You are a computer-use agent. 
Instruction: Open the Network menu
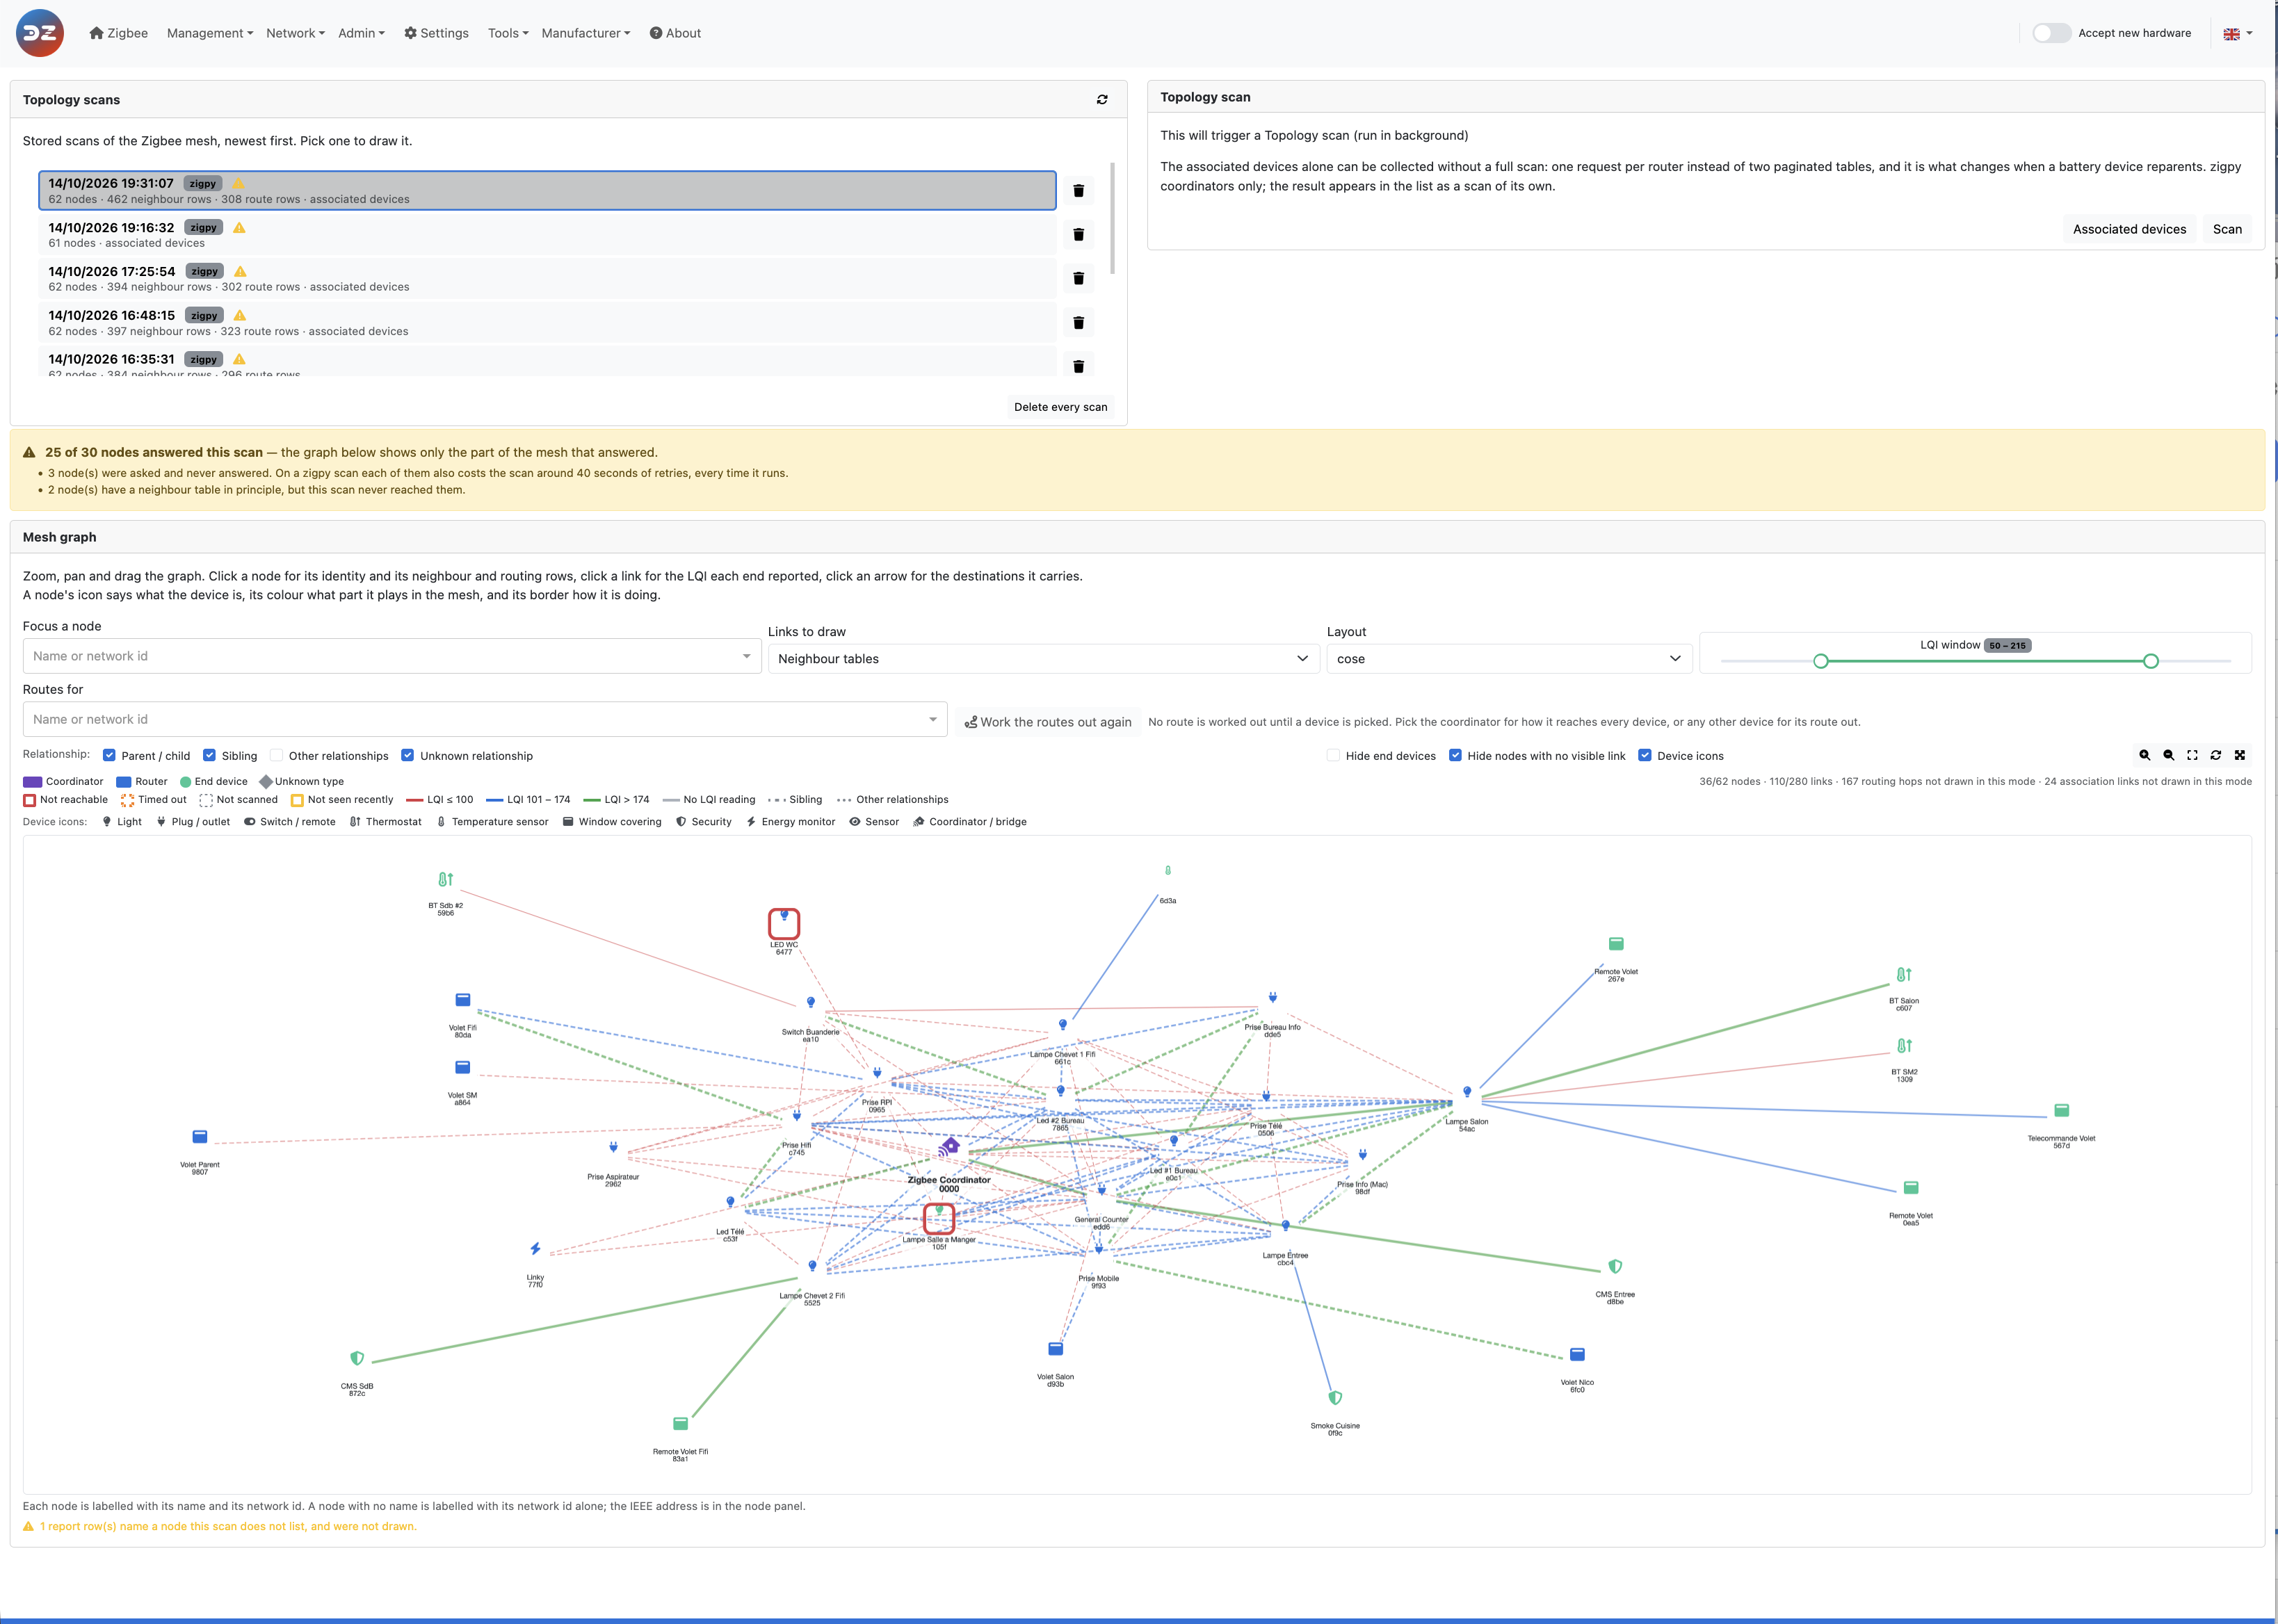point(295,33)
